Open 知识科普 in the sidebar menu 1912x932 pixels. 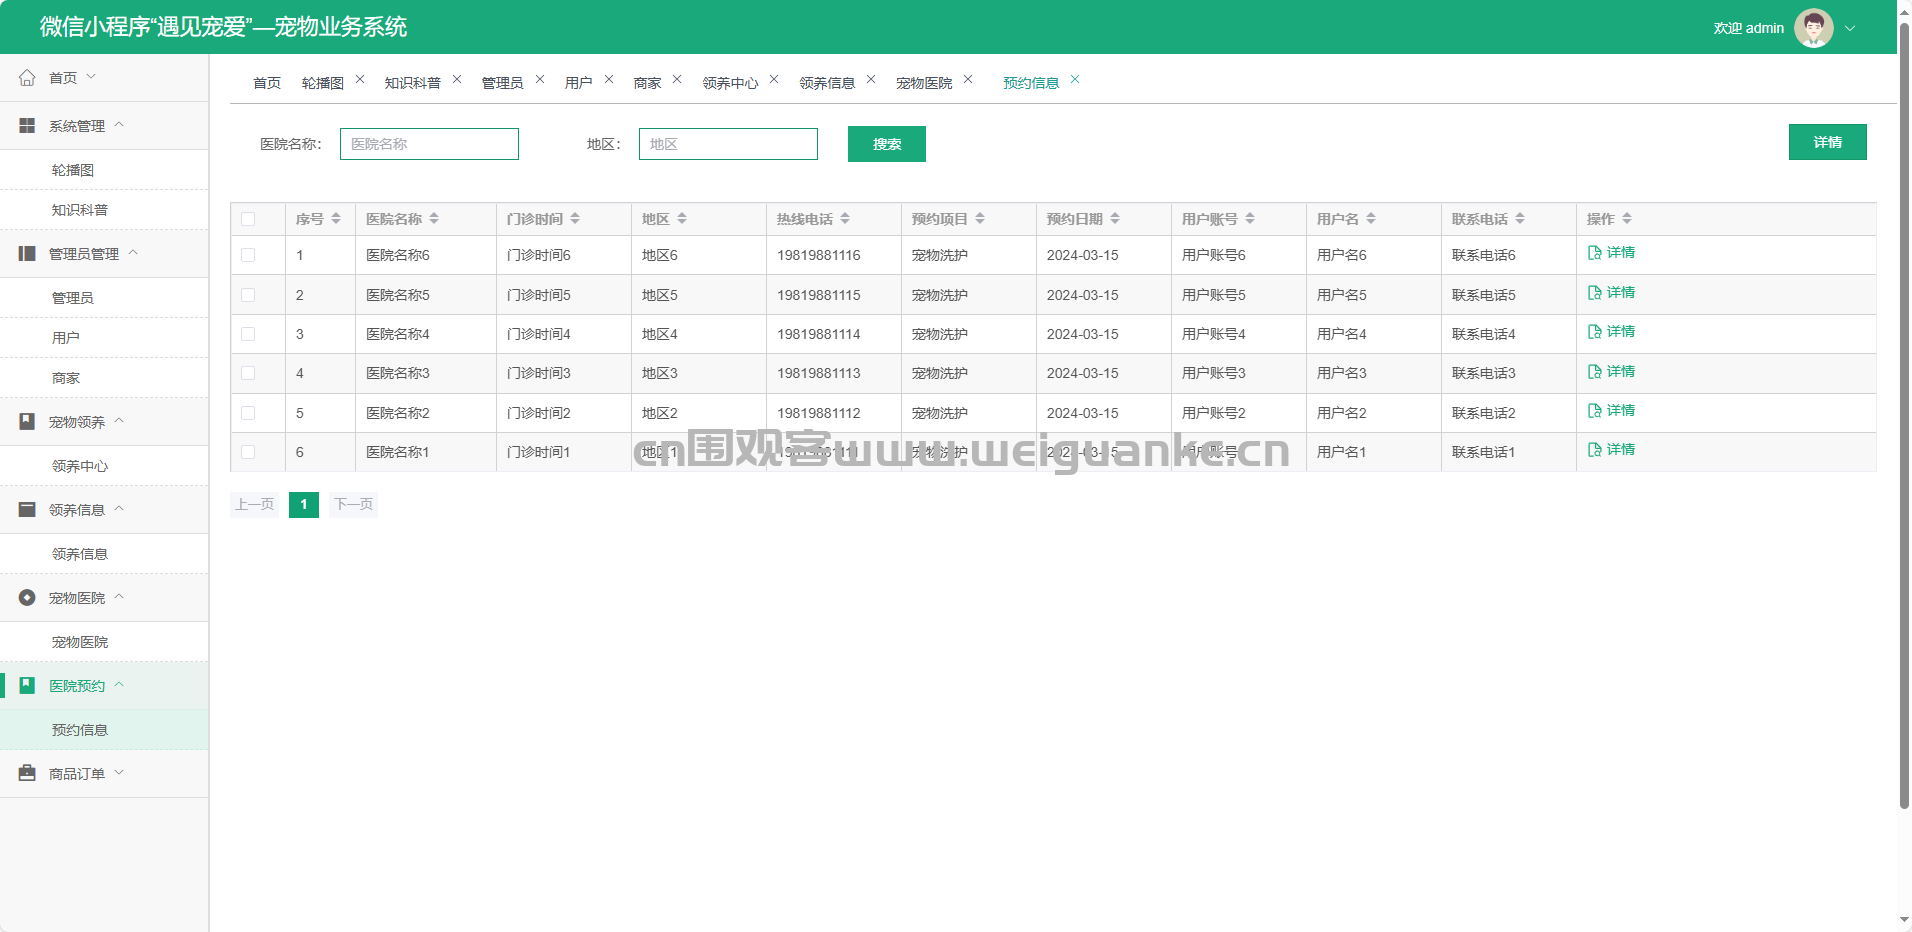coord(80,210)
